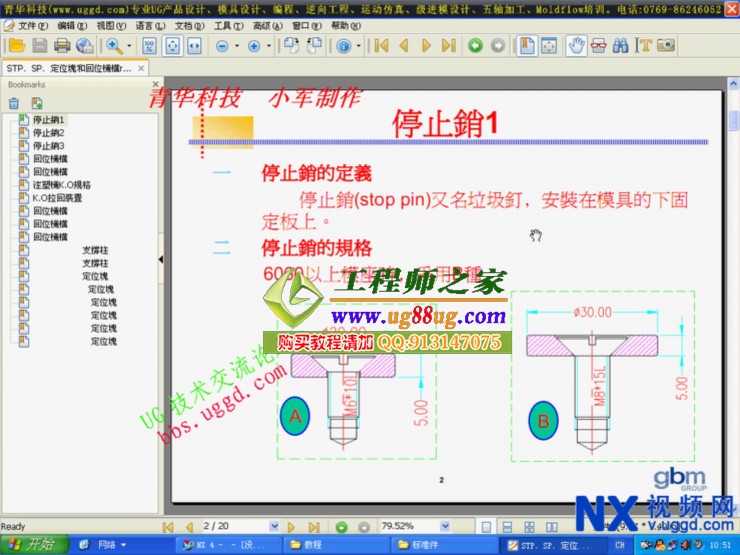Close the STP、SP document tab
The image size is (740, 555).
(x=141, y=68)
